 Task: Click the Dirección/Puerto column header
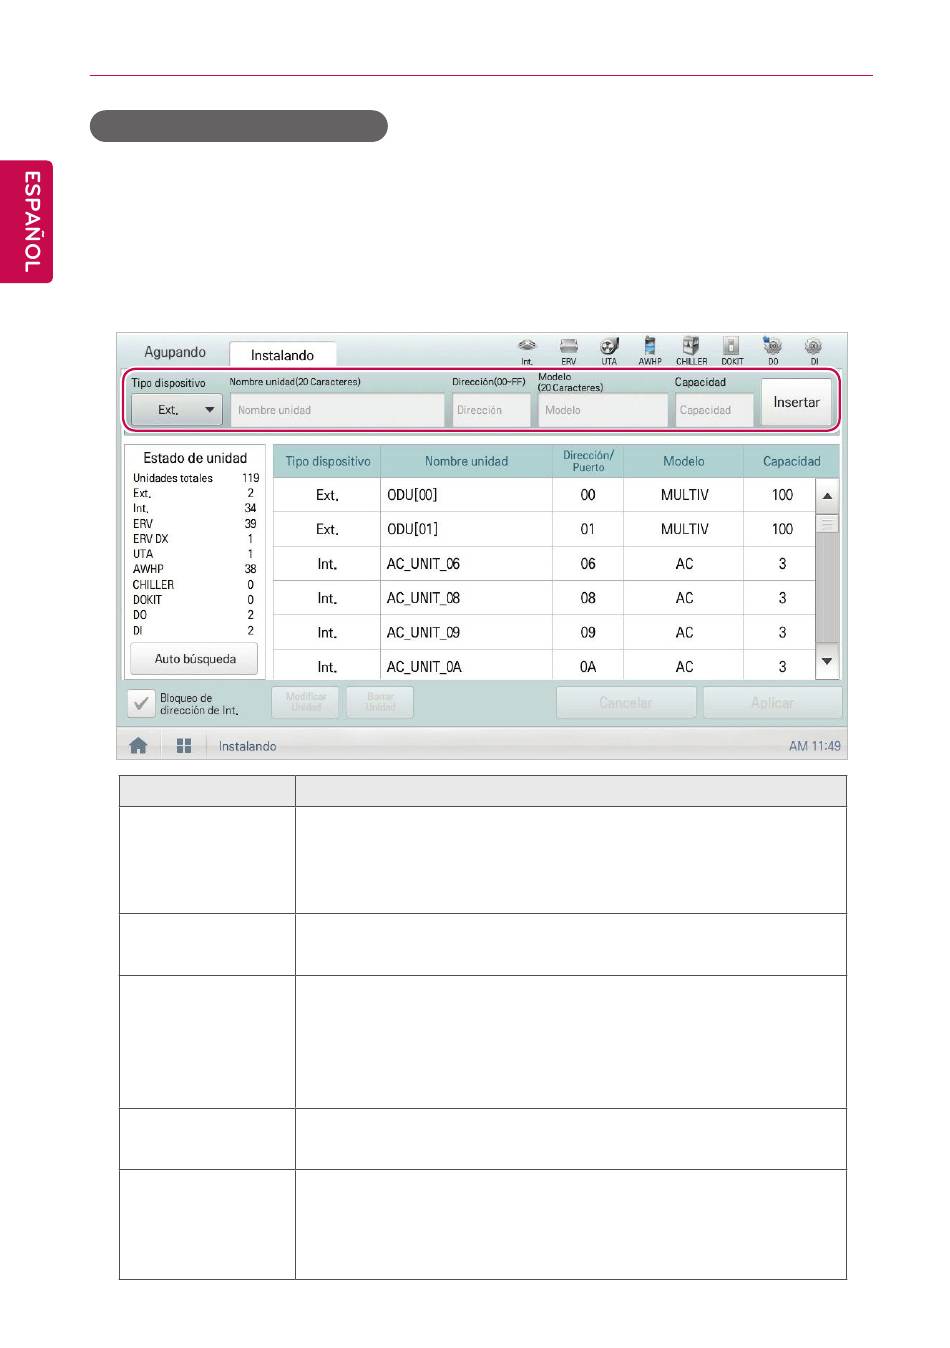tap(588, 461)
